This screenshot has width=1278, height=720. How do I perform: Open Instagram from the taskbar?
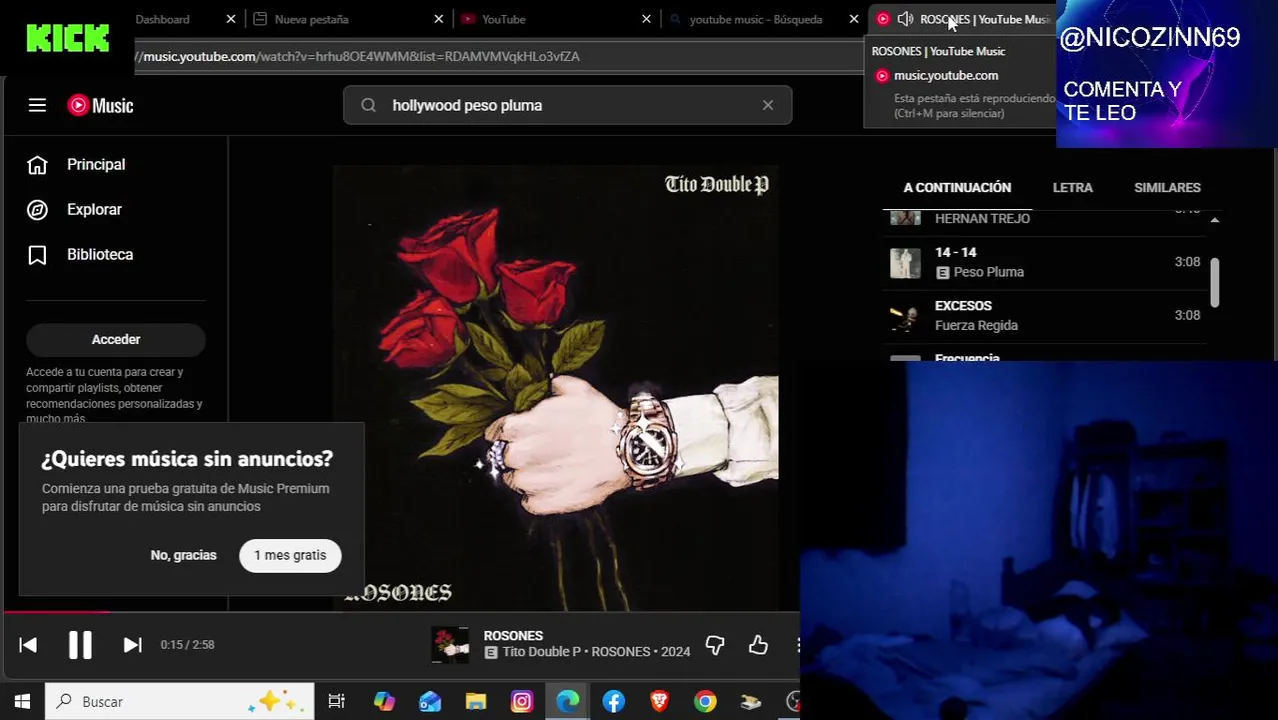pyautogui.click(x=522, y=702)
